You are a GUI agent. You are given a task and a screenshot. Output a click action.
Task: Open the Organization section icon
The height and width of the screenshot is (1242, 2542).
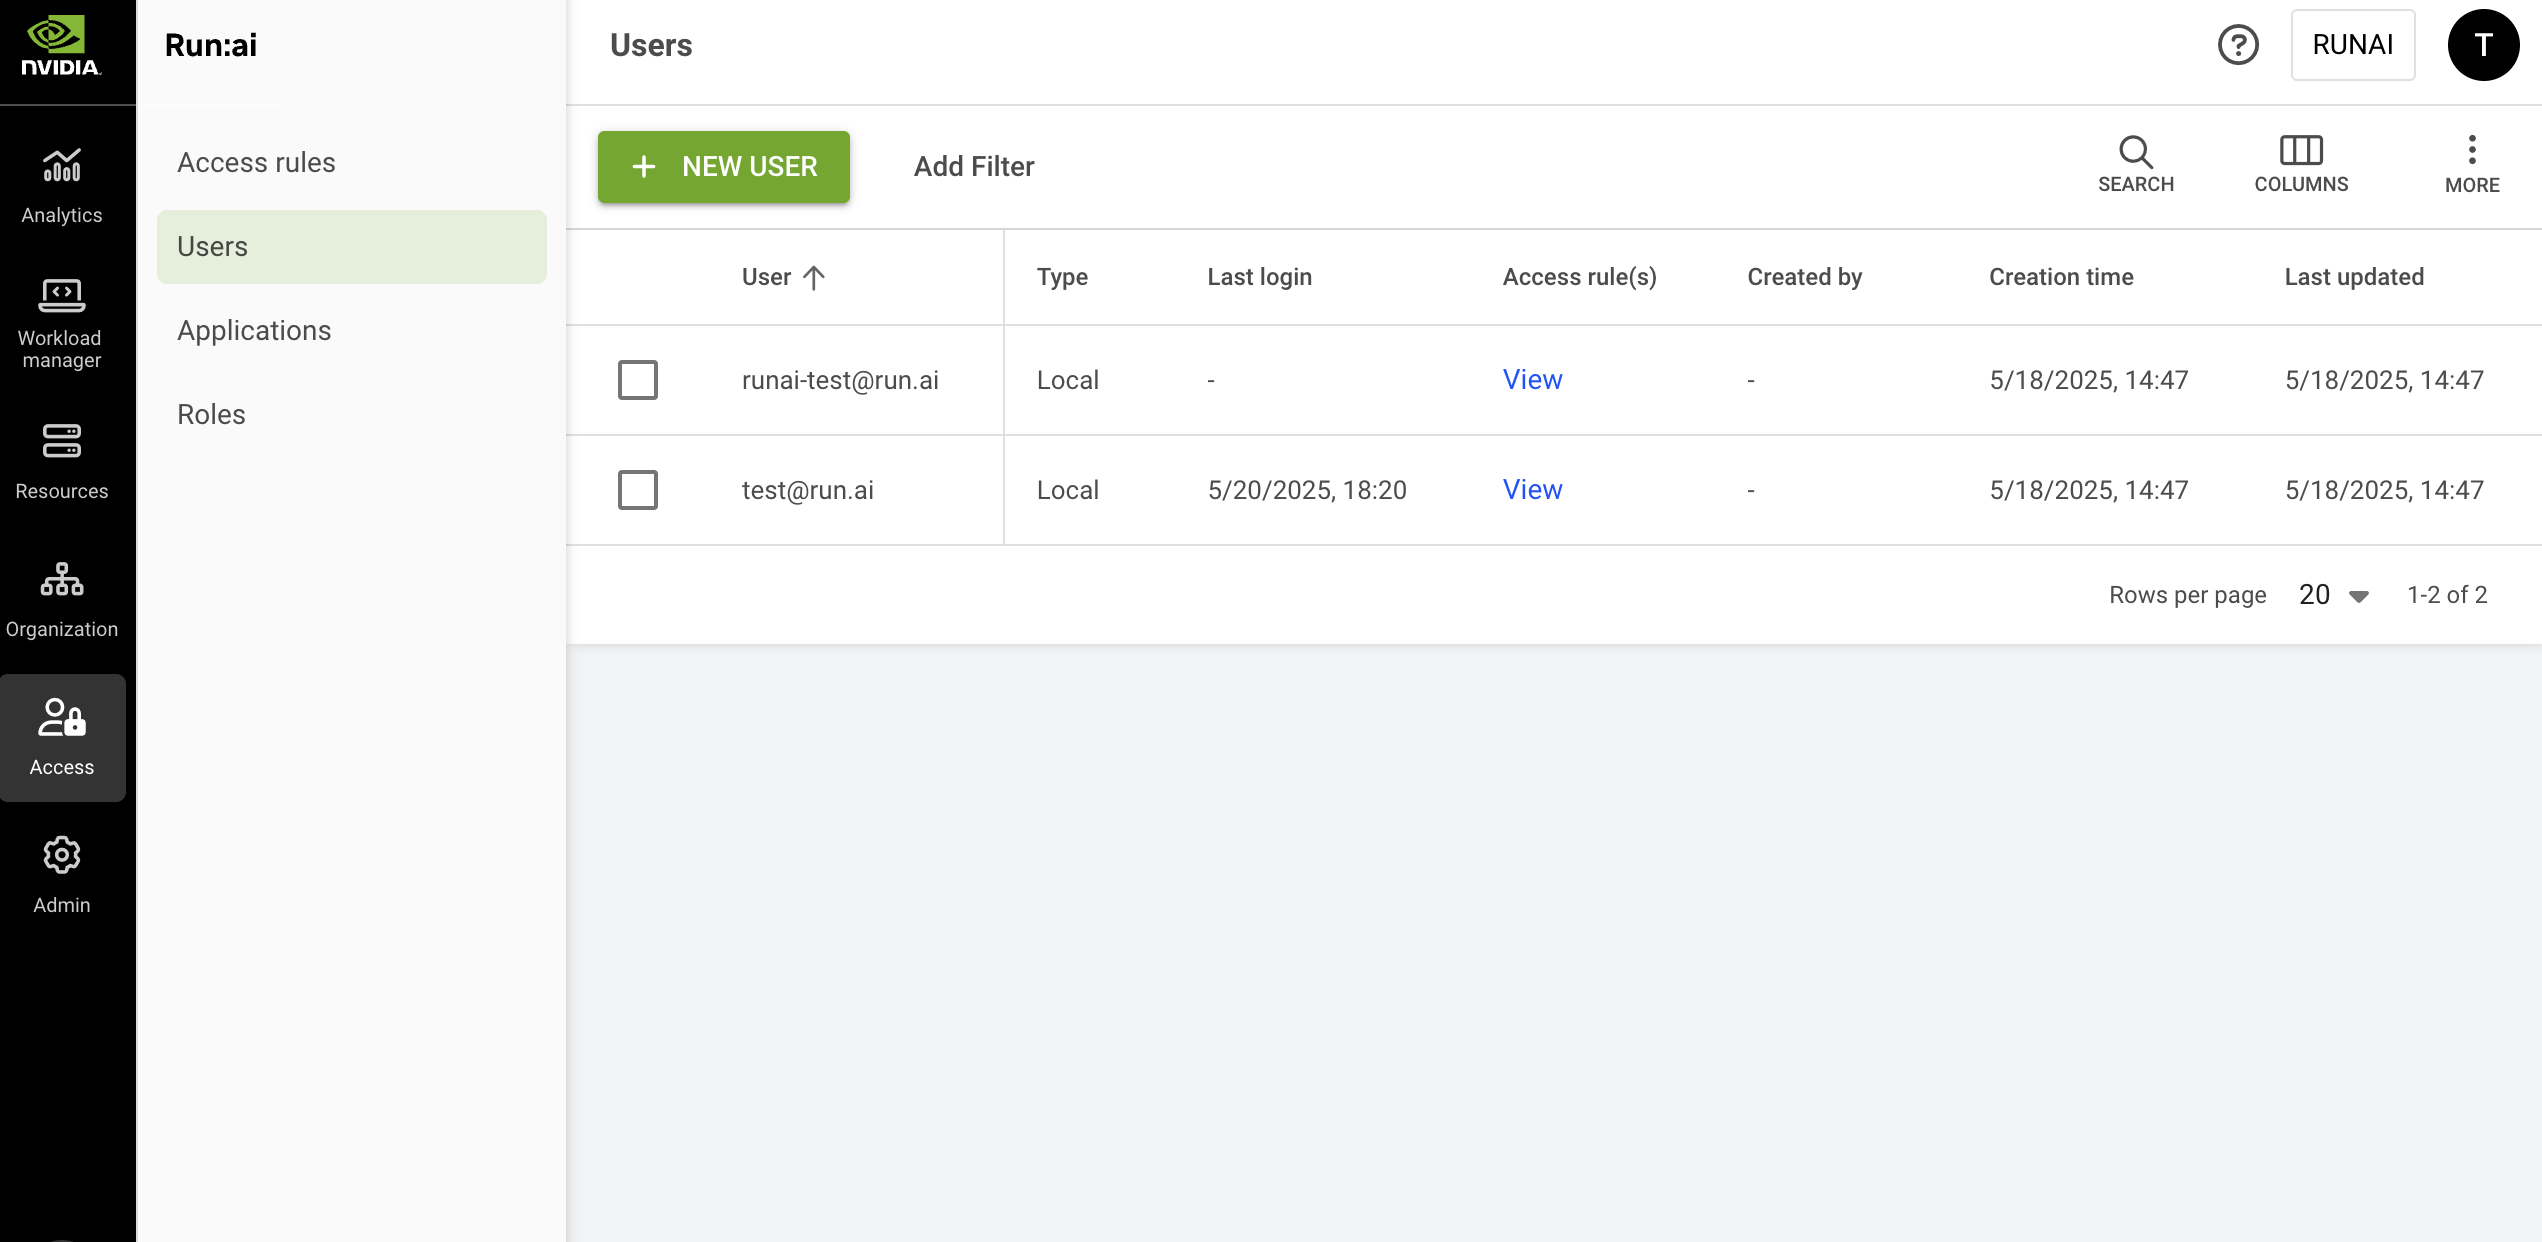coord(61,579)
